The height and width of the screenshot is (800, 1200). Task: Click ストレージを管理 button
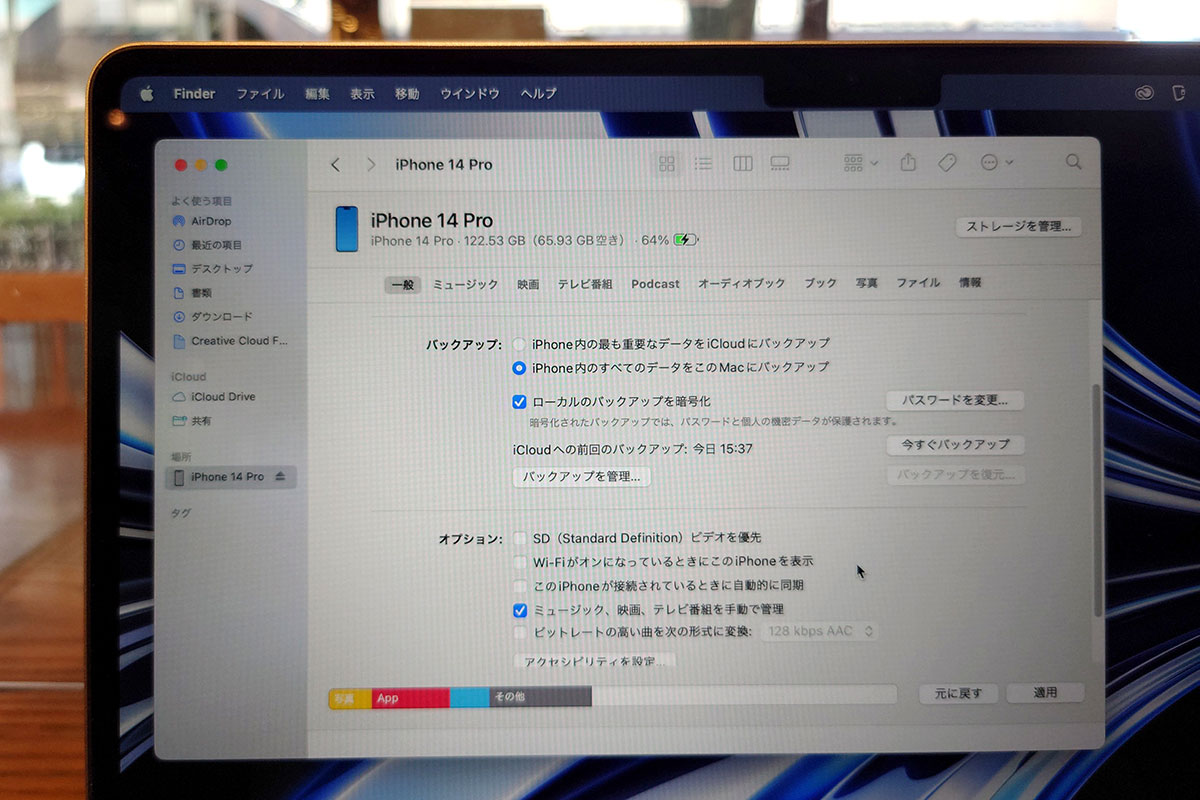(x=1019, y=227)
